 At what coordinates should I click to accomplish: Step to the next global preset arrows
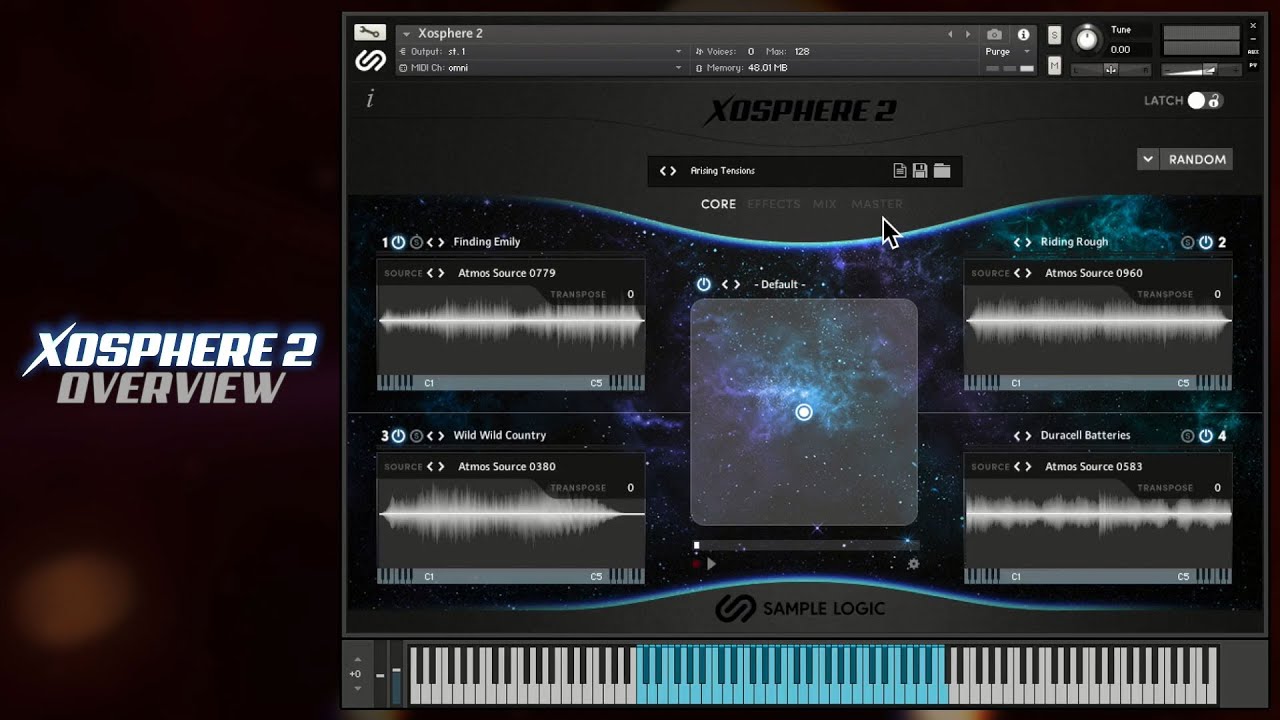[x=673, y=171]
